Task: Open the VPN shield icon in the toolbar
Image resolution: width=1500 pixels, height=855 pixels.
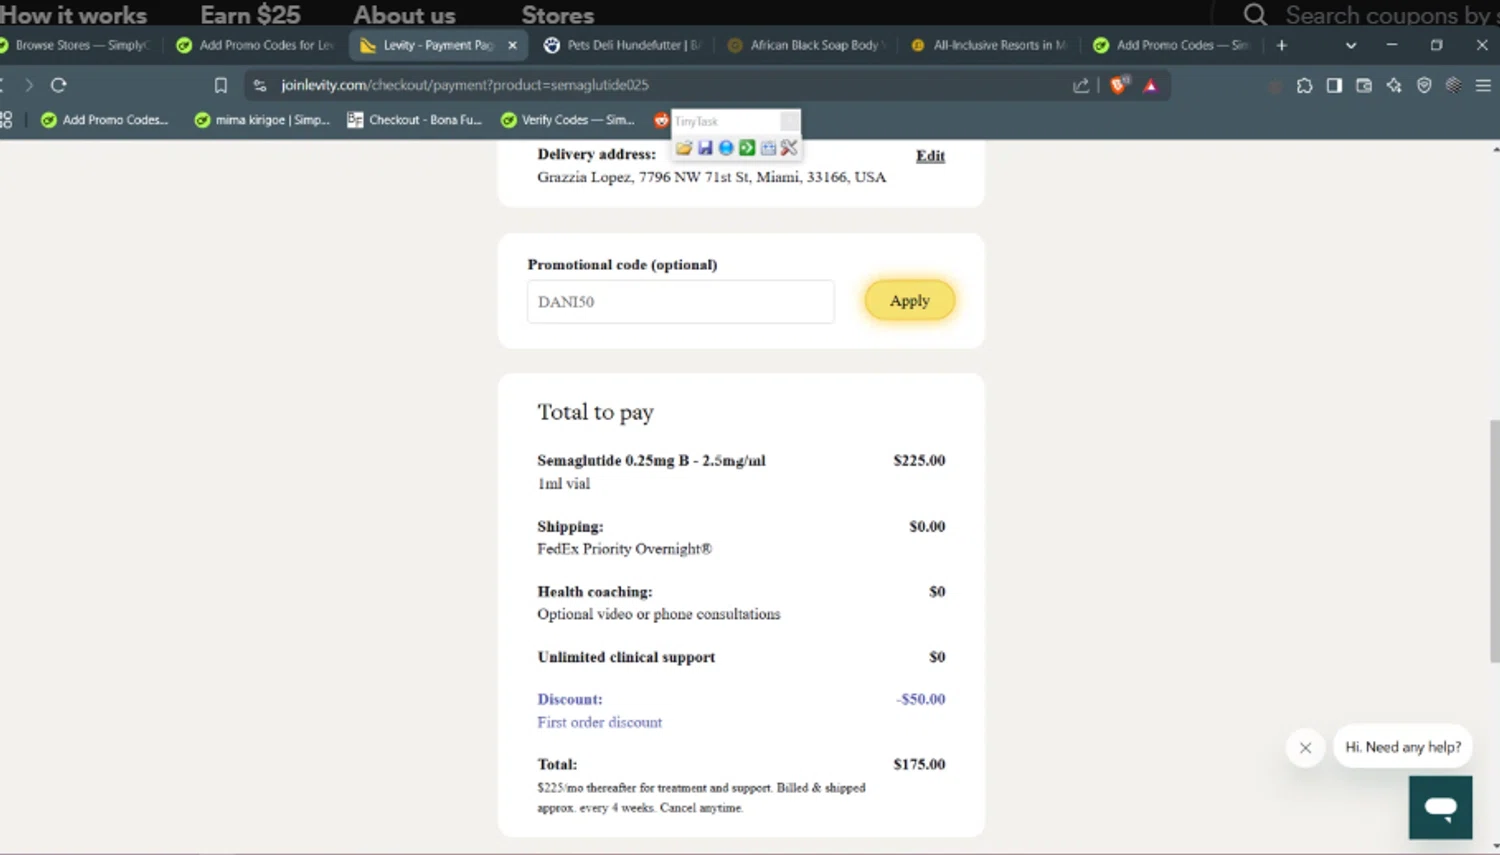Action: [x=1424, y=85]
